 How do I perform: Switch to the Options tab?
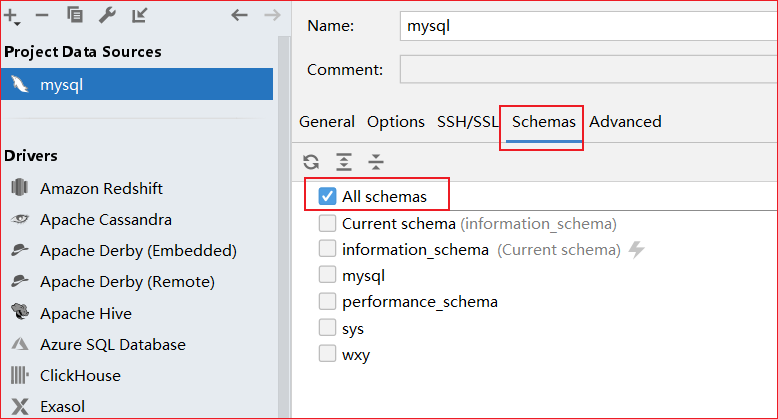tap(395, 122)
